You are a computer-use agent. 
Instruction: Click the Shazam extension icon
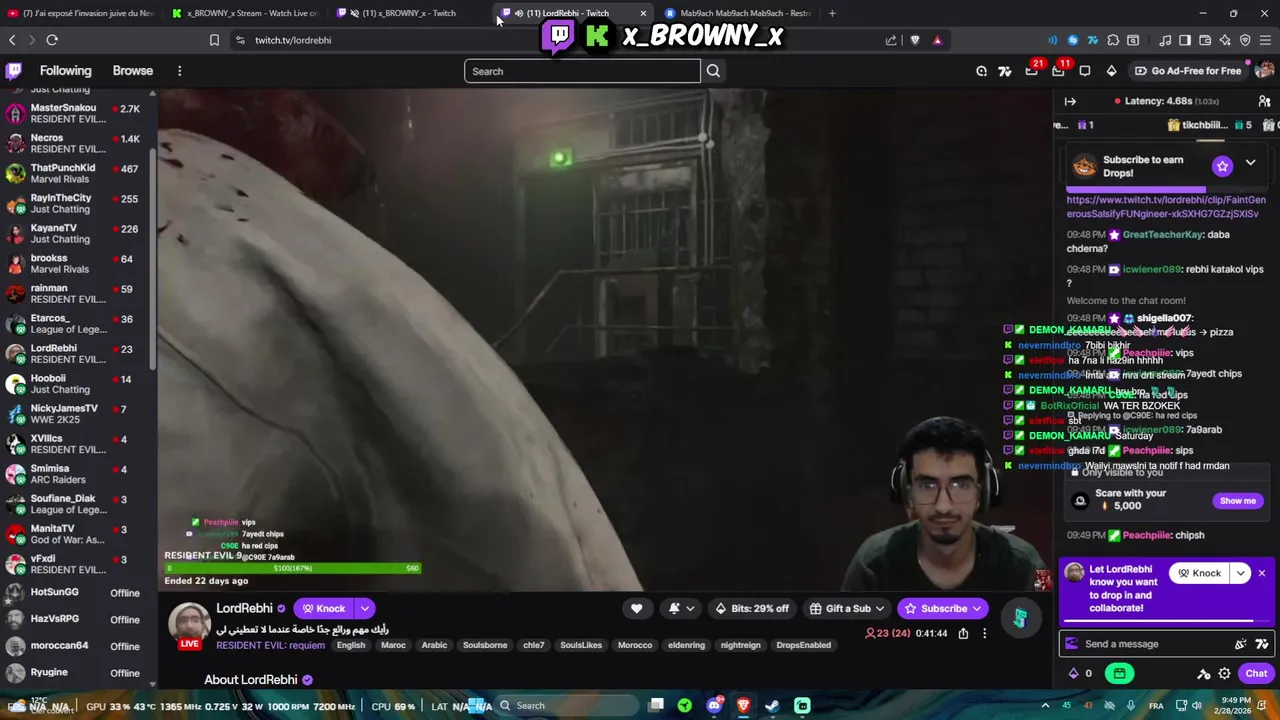pos(1073,40)
